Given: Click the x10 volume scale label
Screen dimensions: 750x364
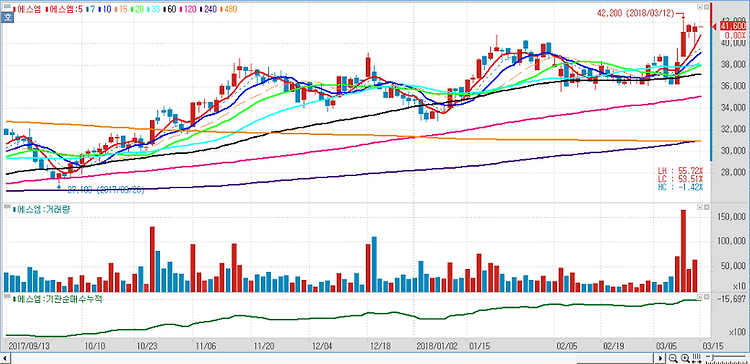Looking at the screenshot, I should 739,286.
